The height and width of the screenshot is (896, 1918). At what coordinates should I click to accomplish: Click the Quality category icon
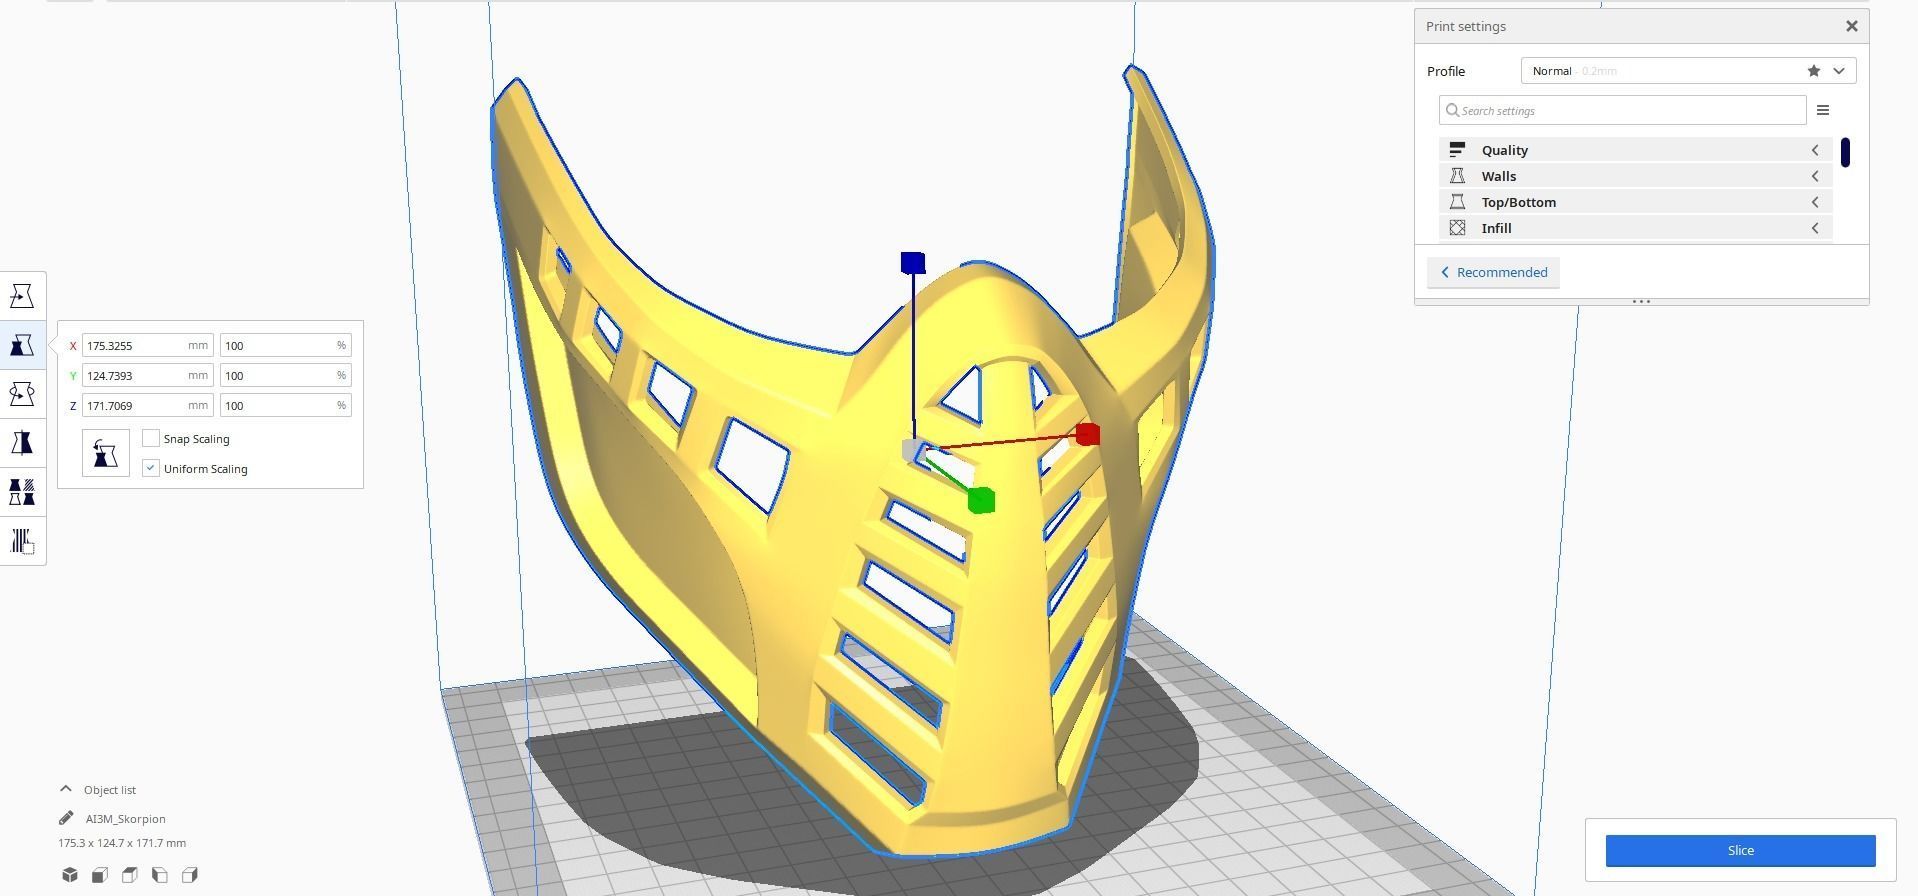1458,150
